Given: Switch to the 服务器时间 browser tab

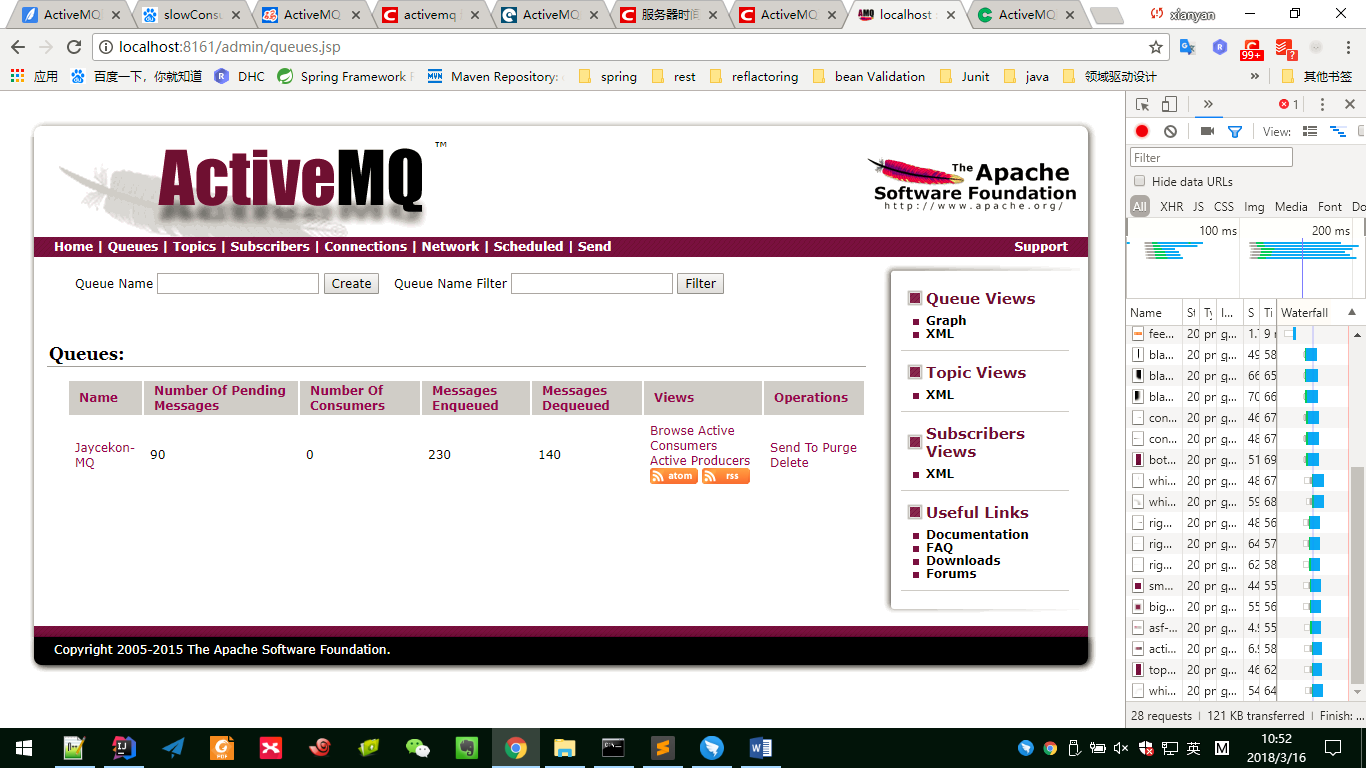Looking at the screenshot, I should point(669,15).
